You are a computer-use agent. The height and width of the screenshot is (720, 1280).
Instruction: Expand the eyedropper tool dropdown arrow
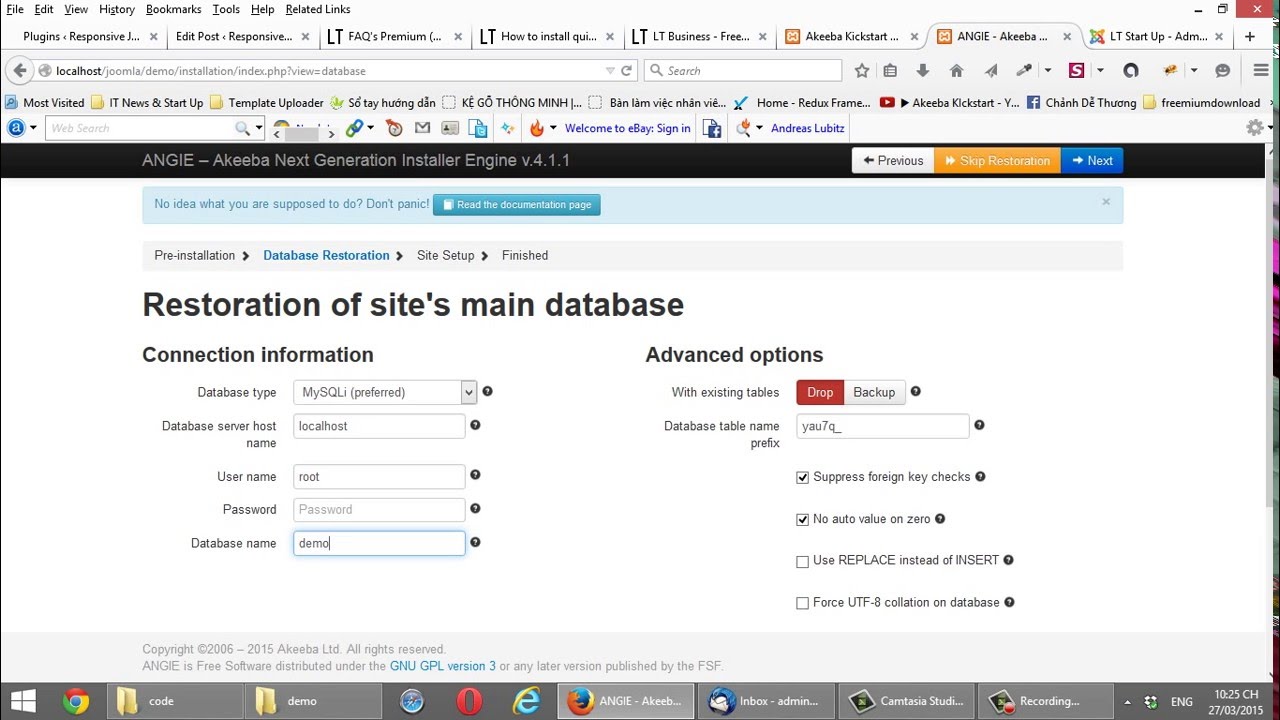click(x=1047, y=71)
